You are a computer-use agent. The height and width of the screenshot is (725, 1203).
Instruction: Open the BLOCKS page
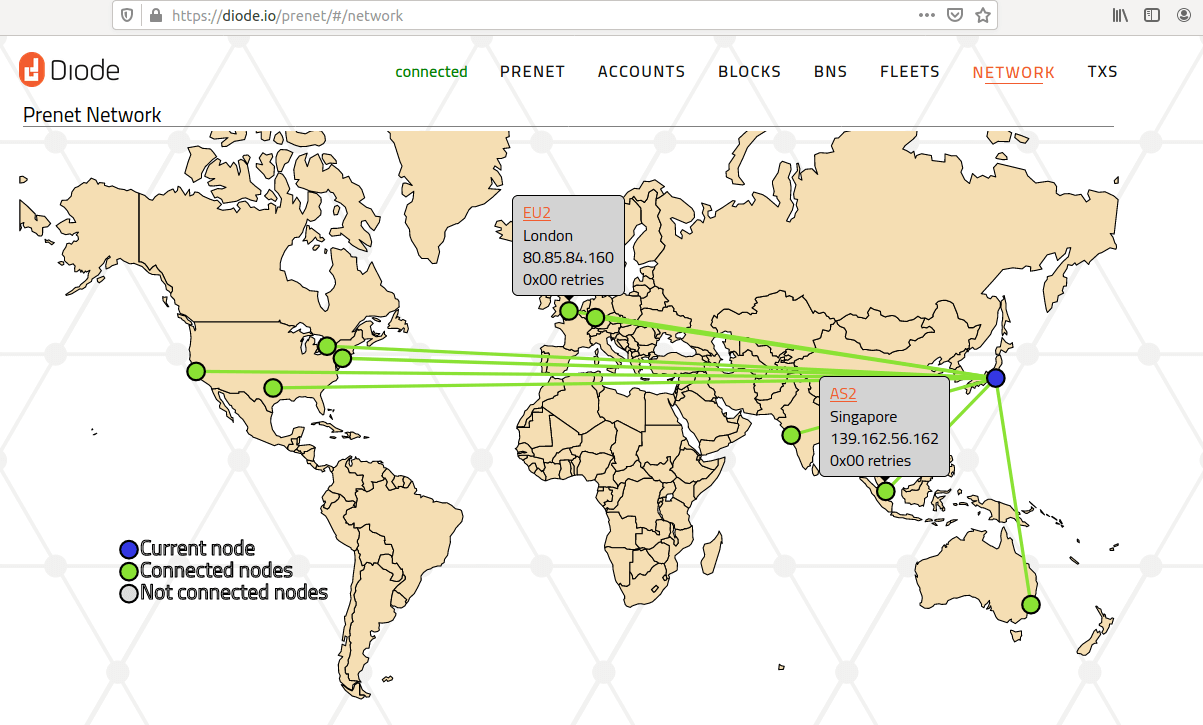click(749, 72)
